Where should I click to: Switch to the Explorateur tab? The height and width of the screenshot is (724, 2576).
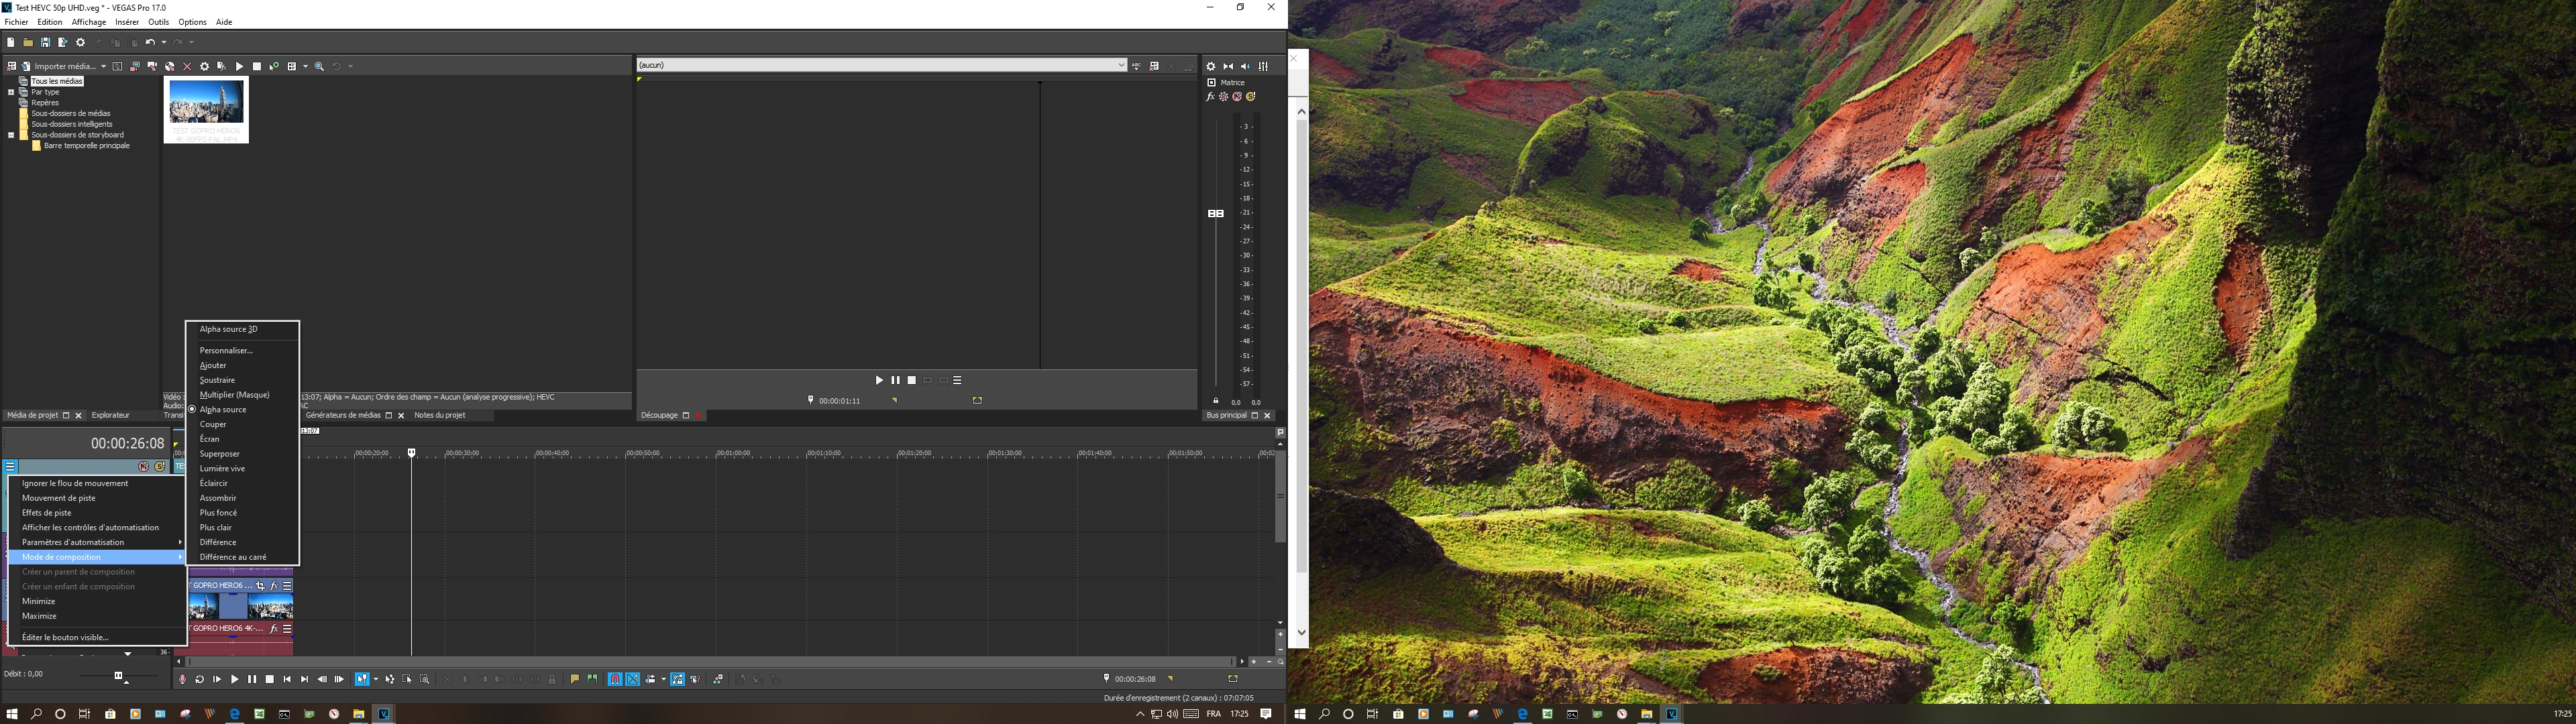(110, 415)
